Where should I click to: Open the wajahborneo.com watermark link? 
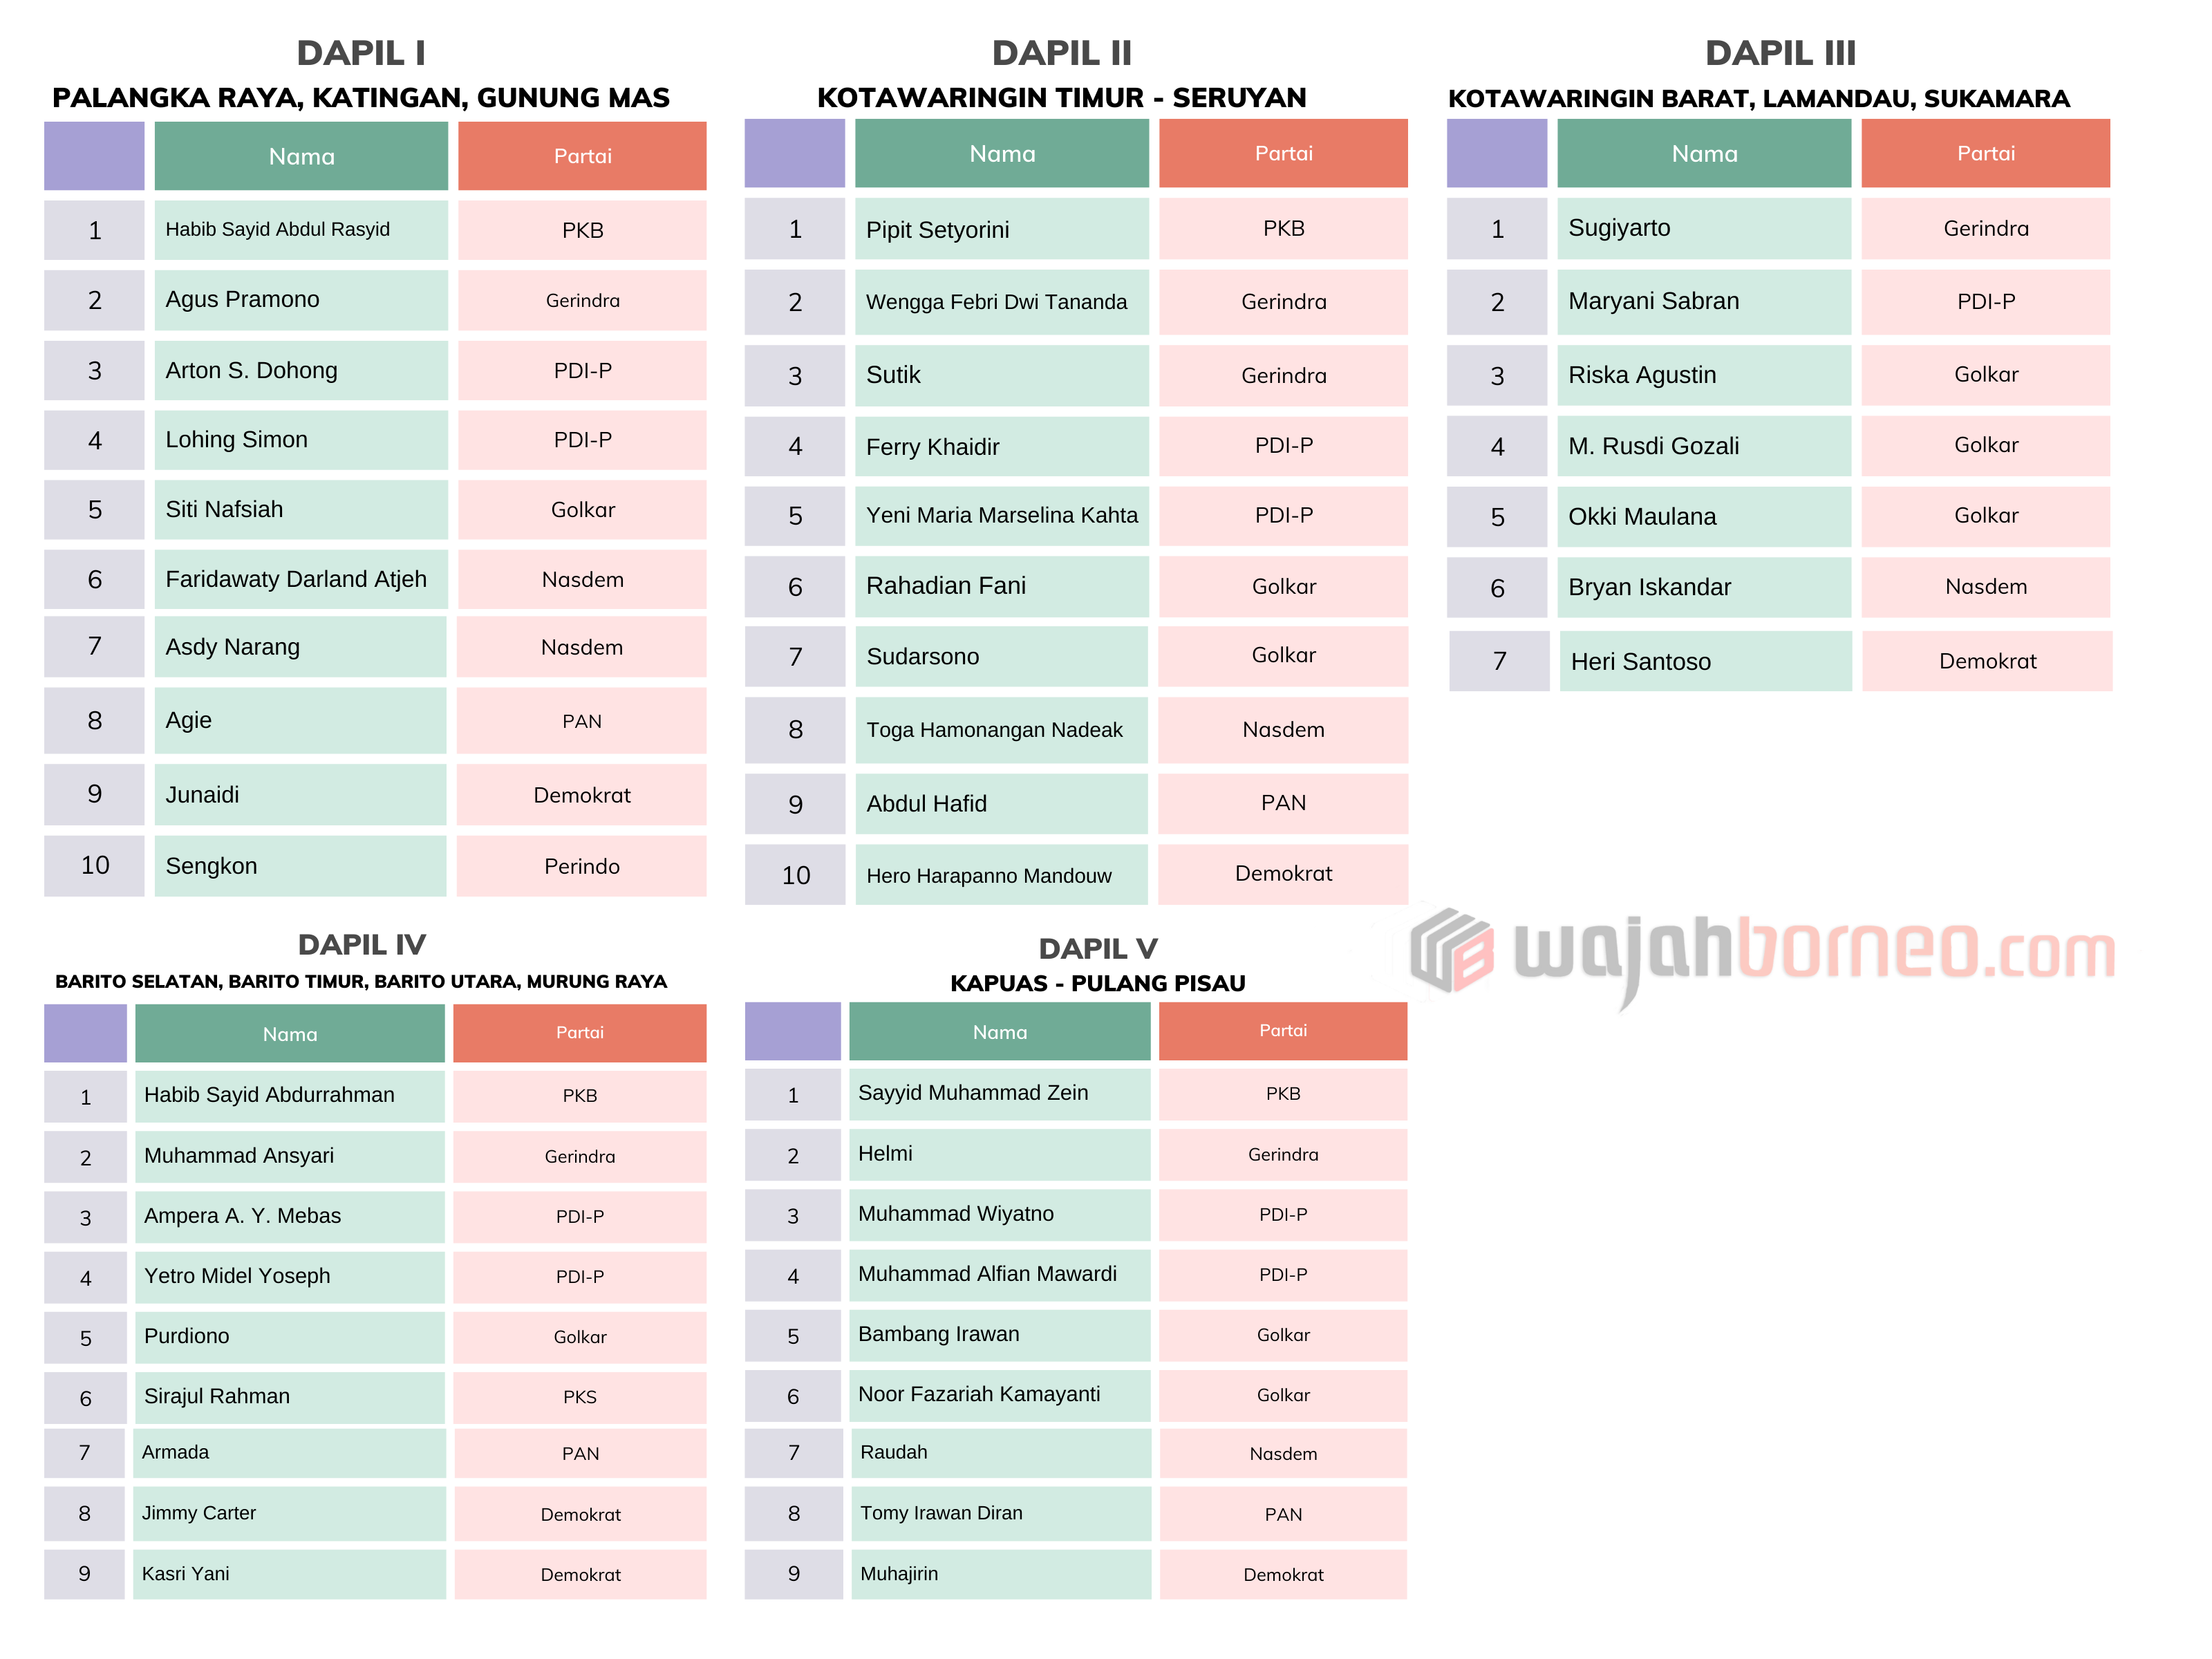pyautogui.click(x=1814, y=950)
